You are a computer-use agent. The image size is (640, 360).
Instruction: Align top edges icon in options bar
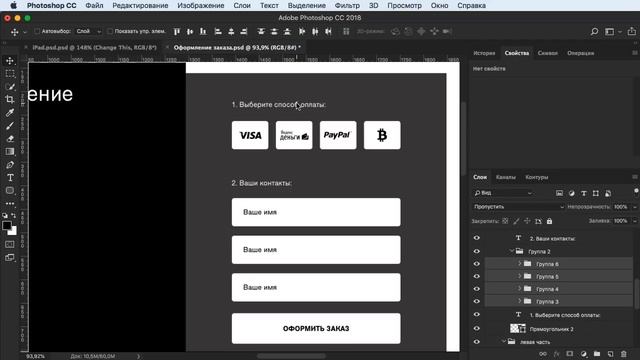click(x=177, y=31)
